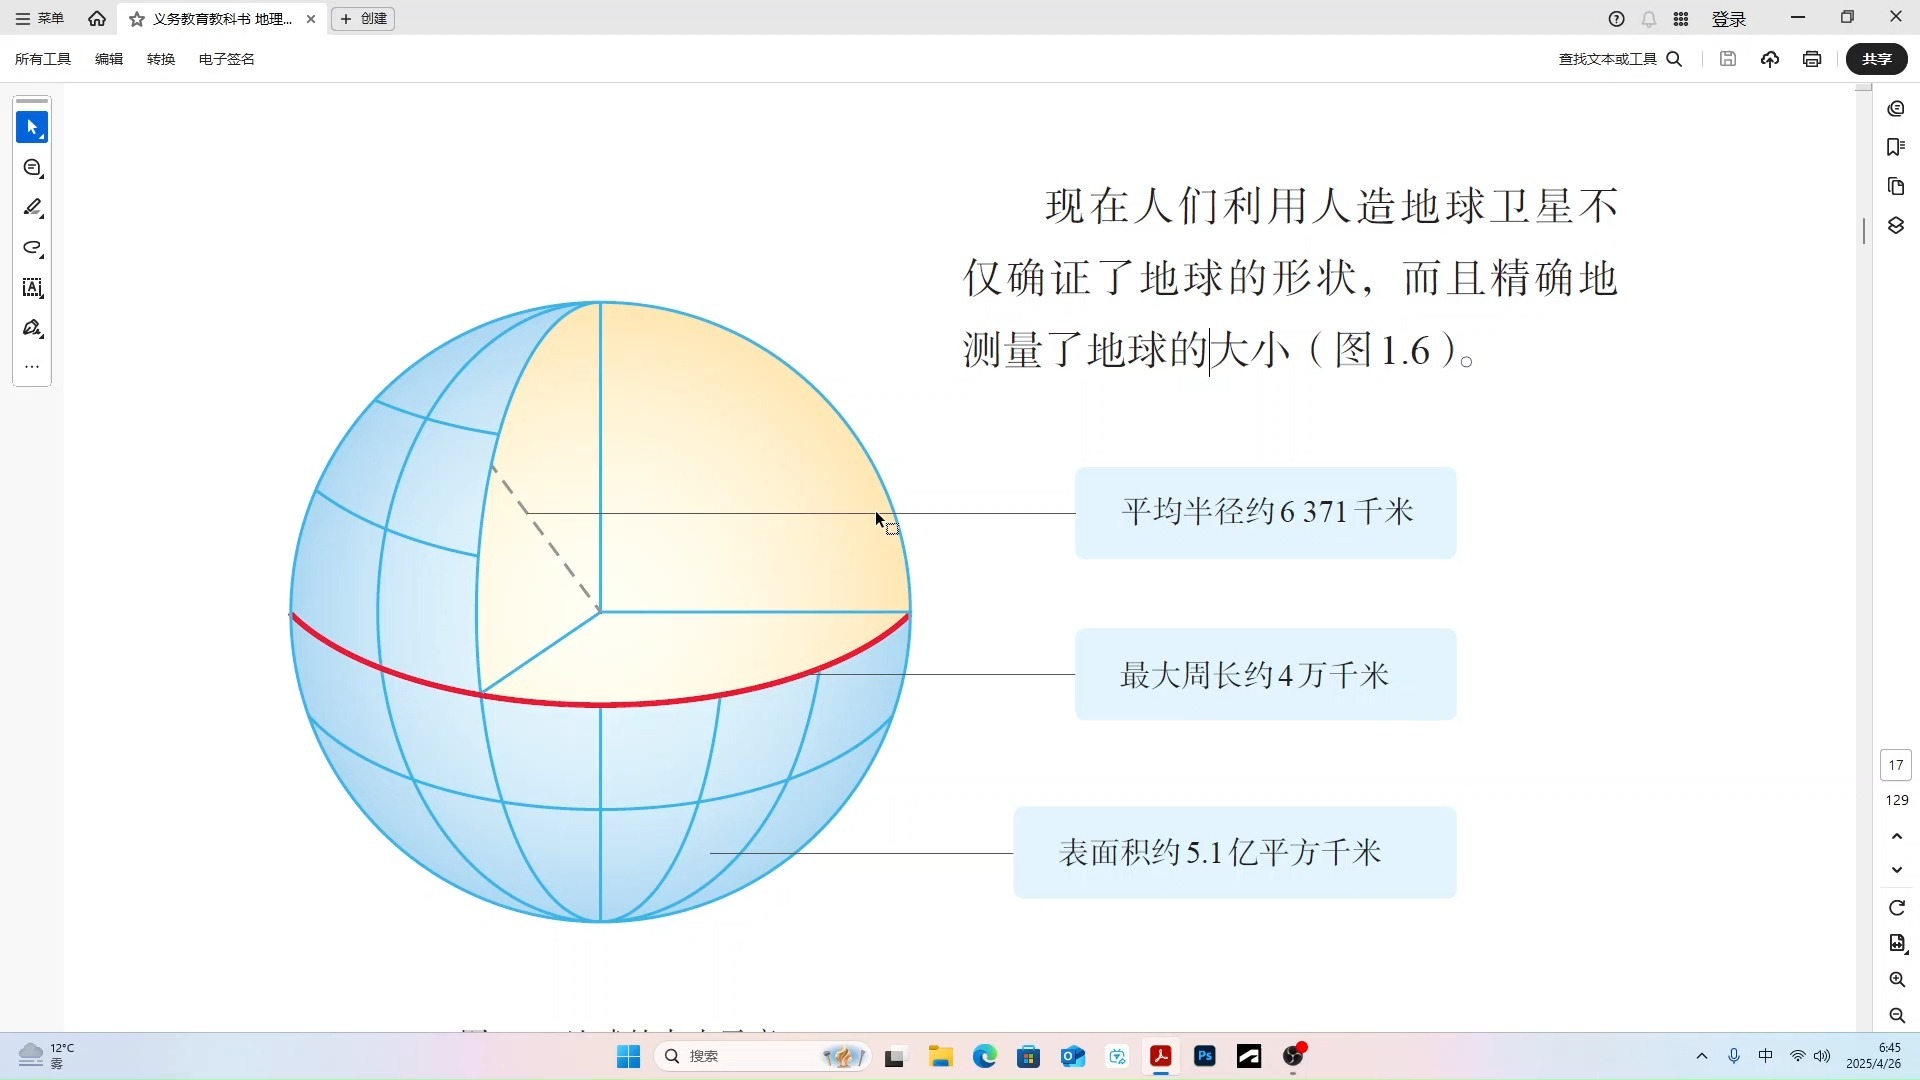Open 所有工具 menu

43,59
